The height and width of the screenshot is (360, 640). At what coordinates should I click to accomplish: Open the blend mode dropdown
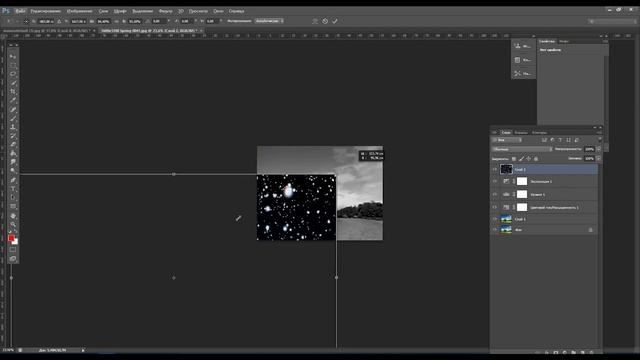[x=522, y=149]
